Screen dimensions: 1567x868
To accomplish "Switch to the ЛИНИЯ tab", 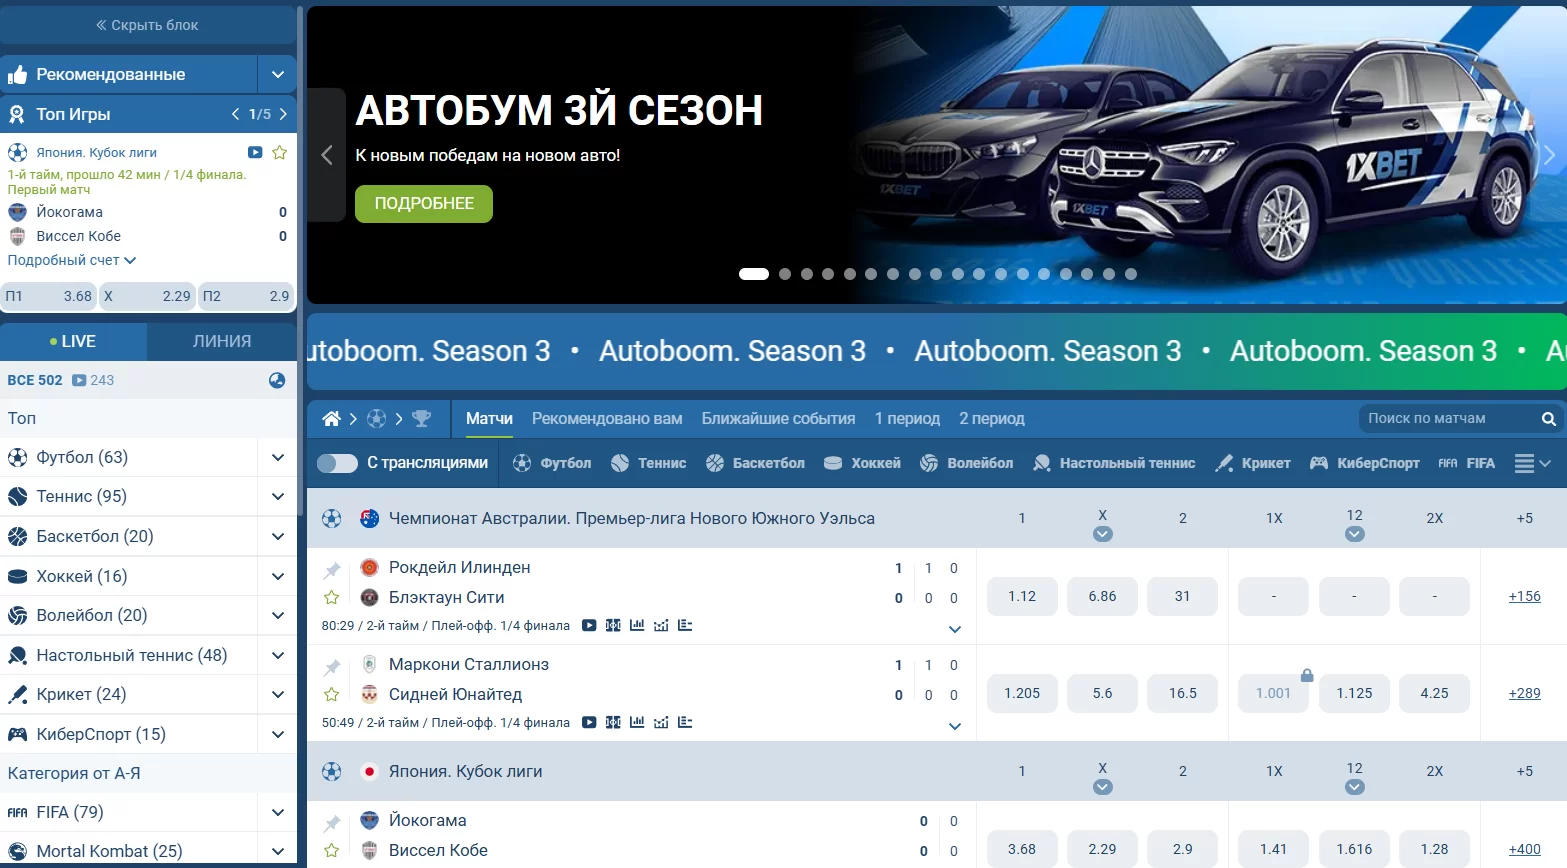I will pos(221,341).
